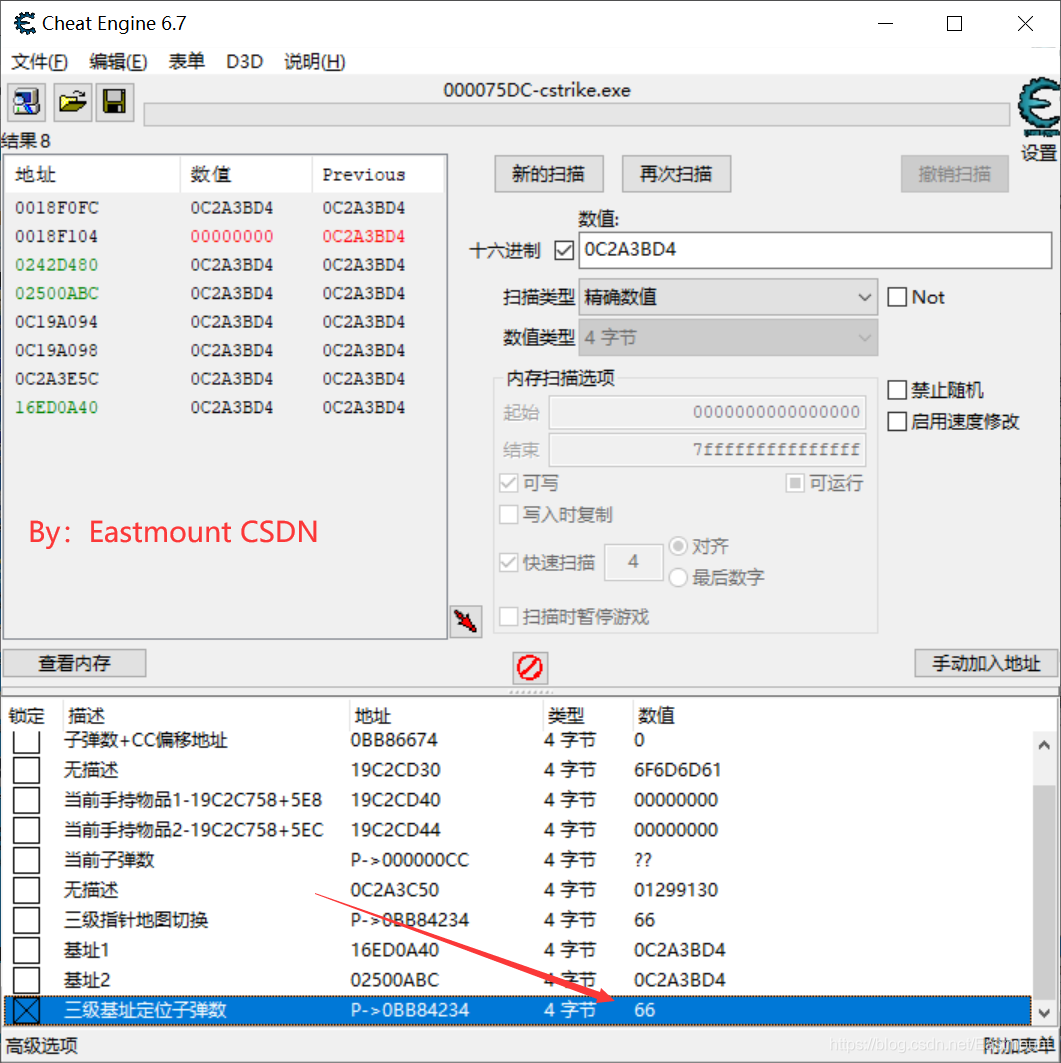Select the 对齐 radio button
The width and height of the screenshot is (1061, 1063).
pos(678,546)
